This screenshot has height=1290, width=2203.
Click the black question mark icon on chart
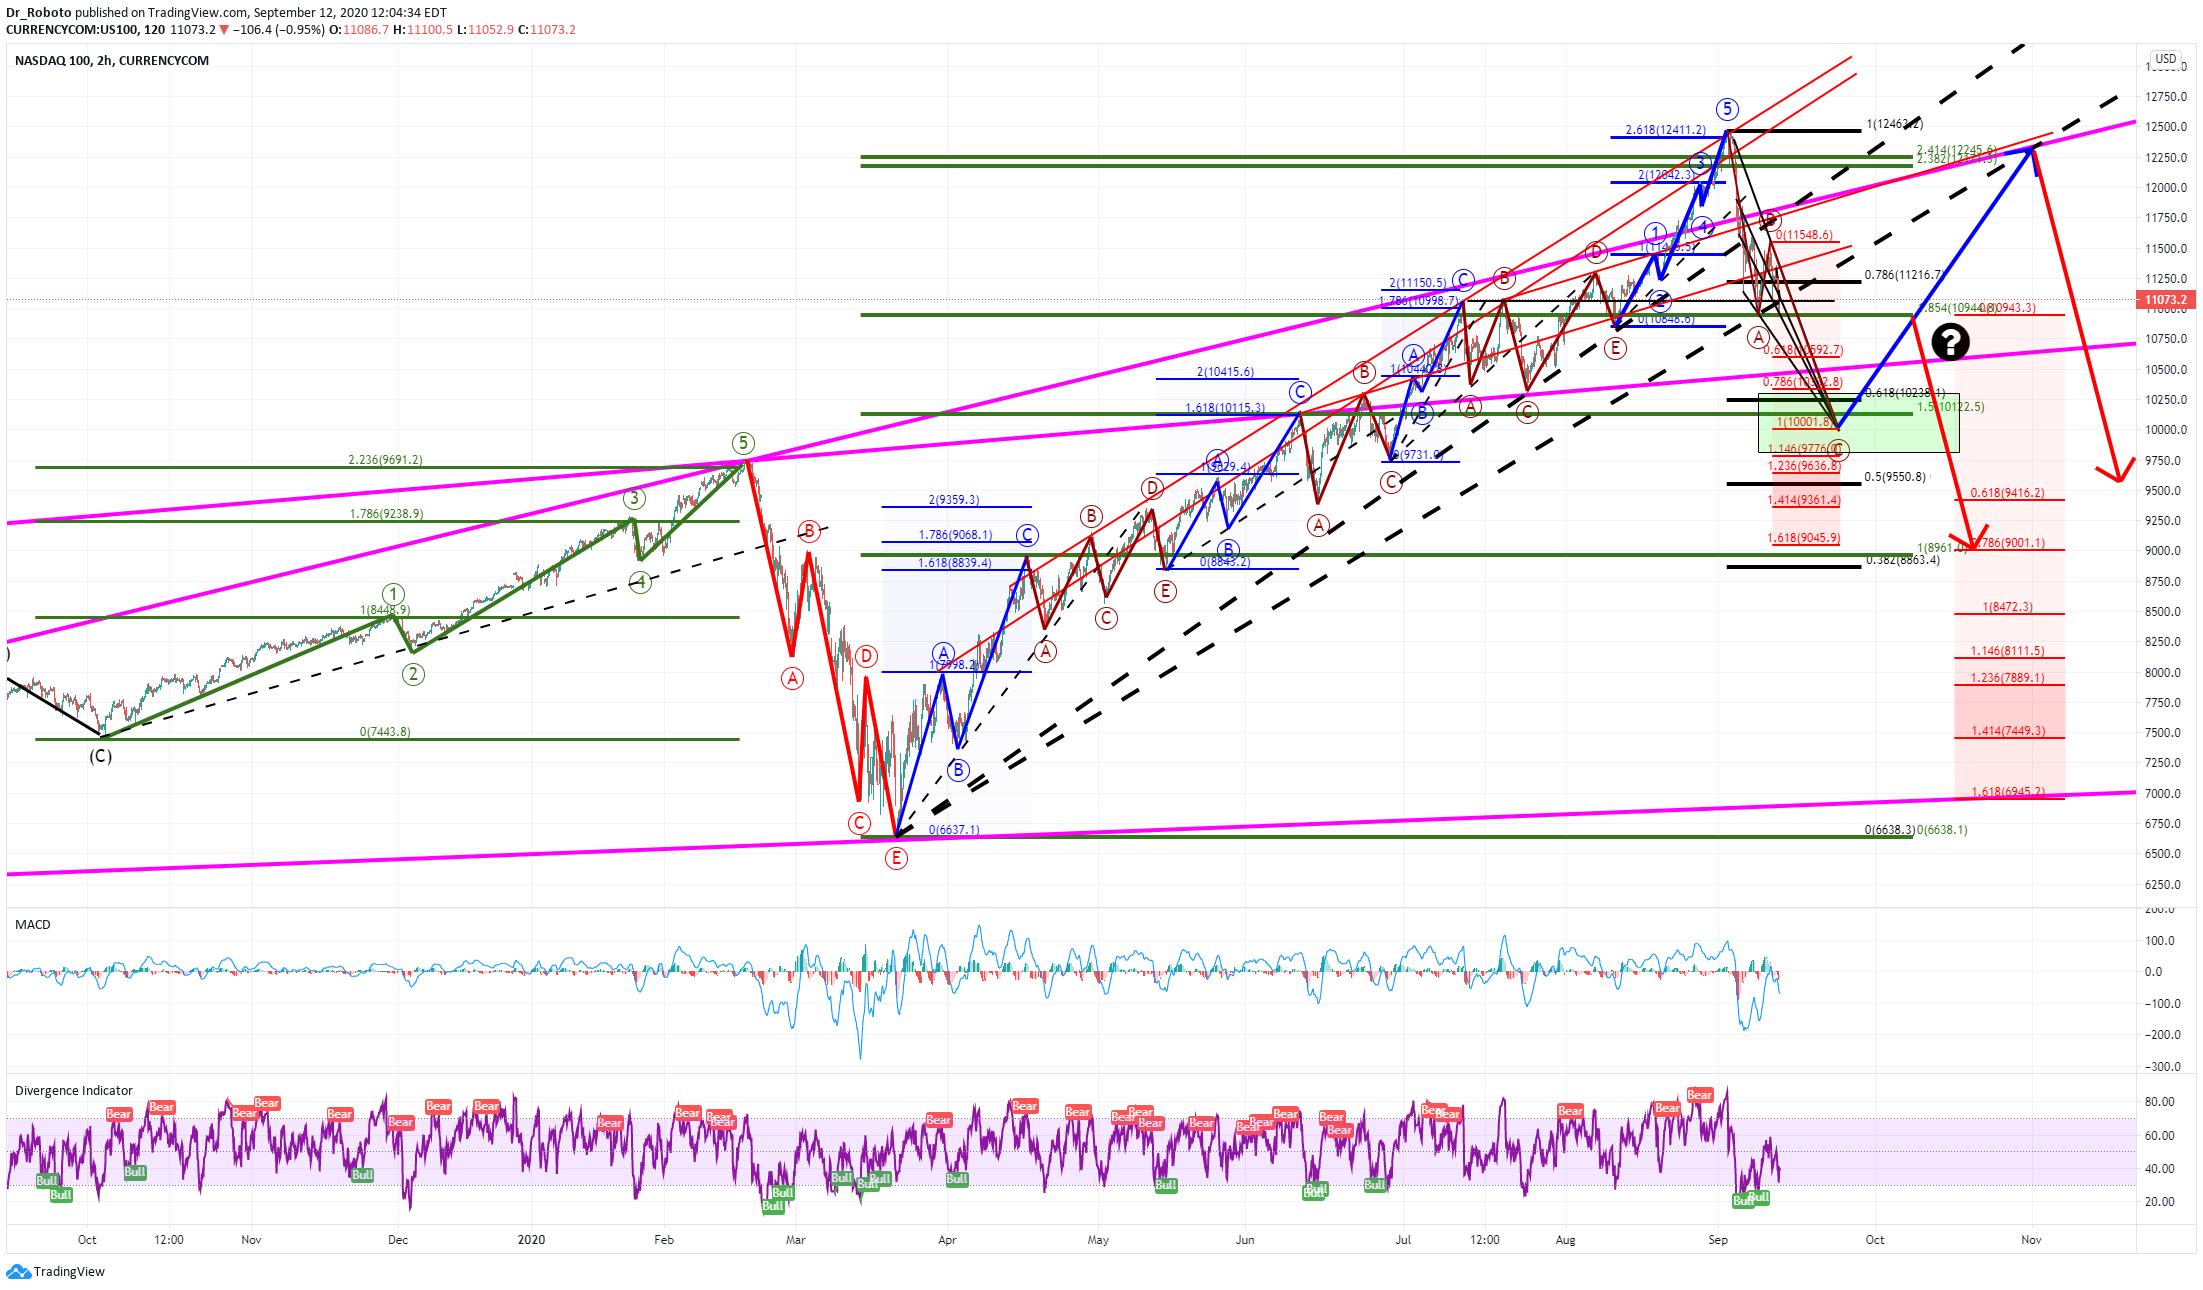click(x=1950, y=342)
